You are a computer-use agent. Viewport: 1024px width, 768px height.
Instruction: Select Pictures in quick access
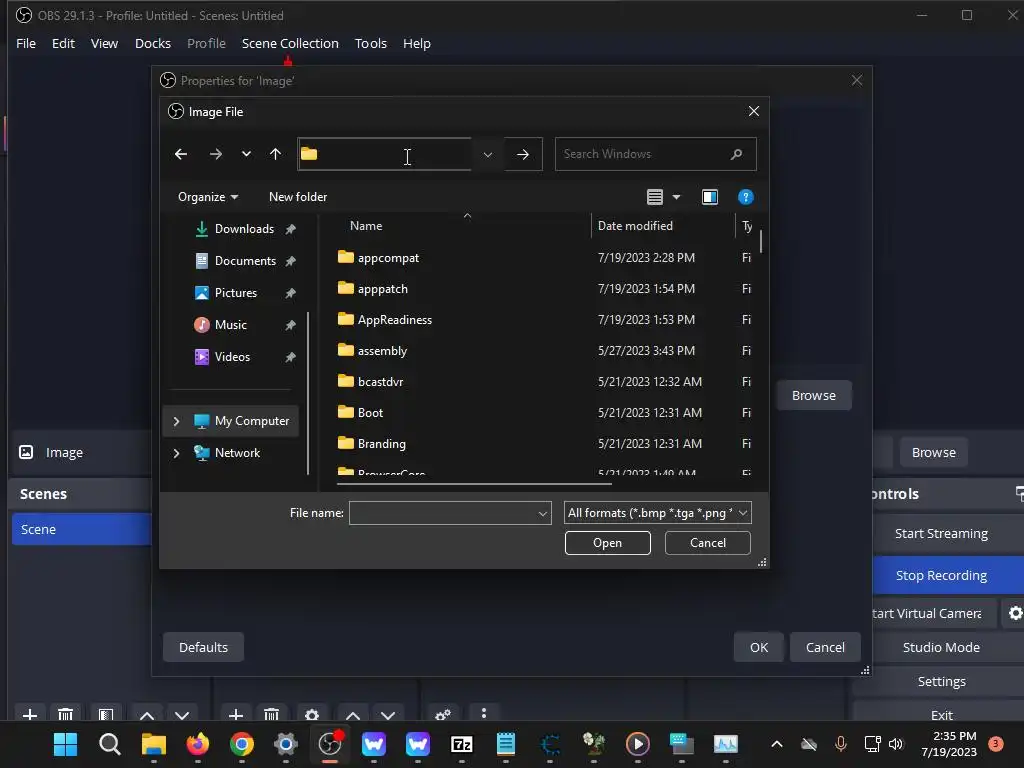pos(236,293)
